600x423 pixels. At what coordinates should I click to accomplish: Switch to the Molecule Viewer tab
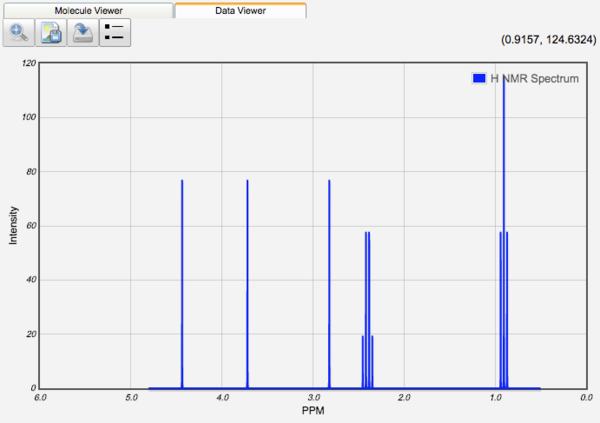coord(87,10)
